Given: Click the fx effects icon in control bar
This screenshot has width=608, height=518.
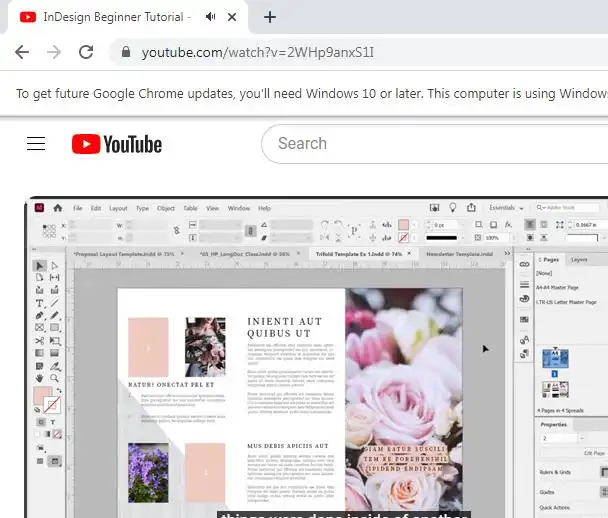Looking at the screenshot, I should 508,224.
